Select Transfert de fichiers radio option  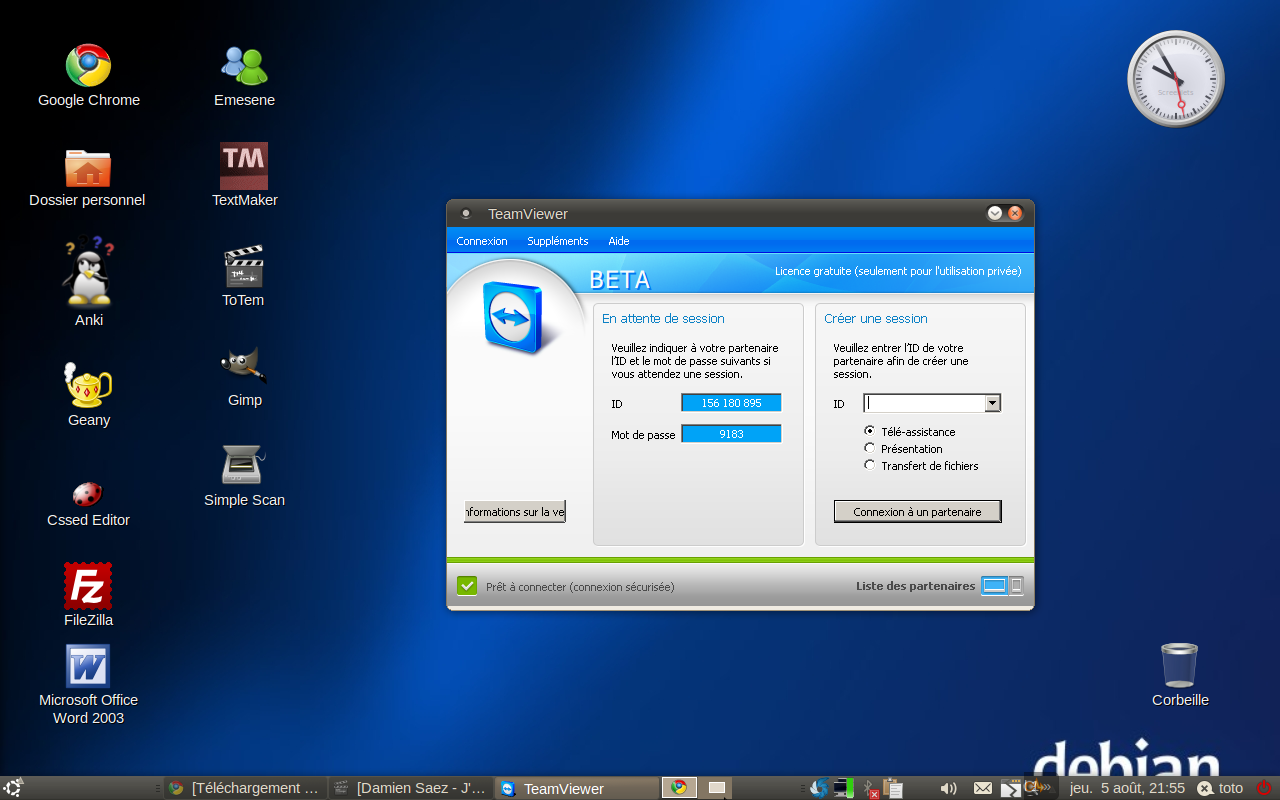pyautogui.click(x=870, y=465)
